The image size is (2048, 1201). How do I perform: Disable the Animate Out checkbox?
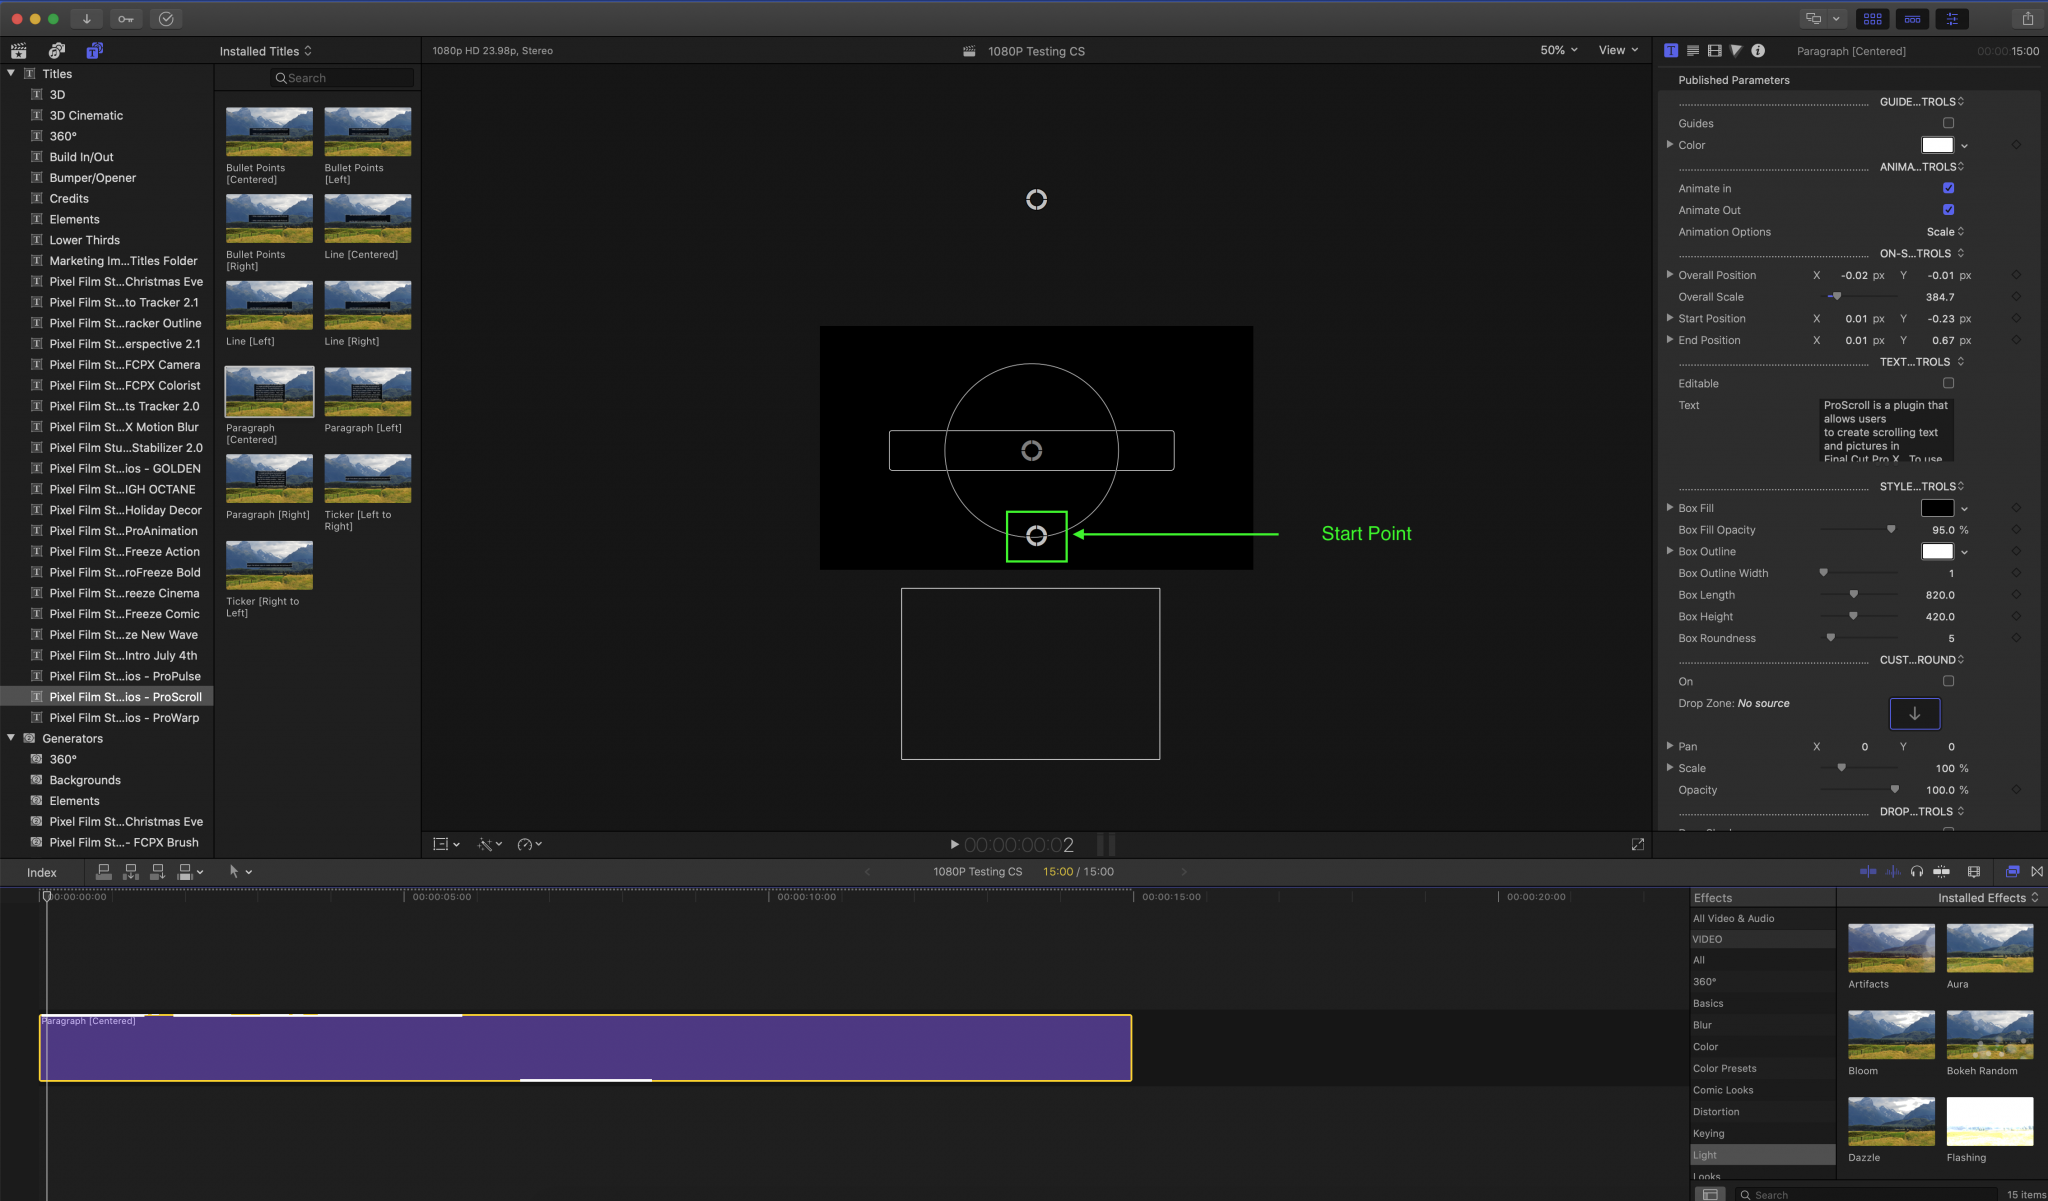(x=1948, y=210)
